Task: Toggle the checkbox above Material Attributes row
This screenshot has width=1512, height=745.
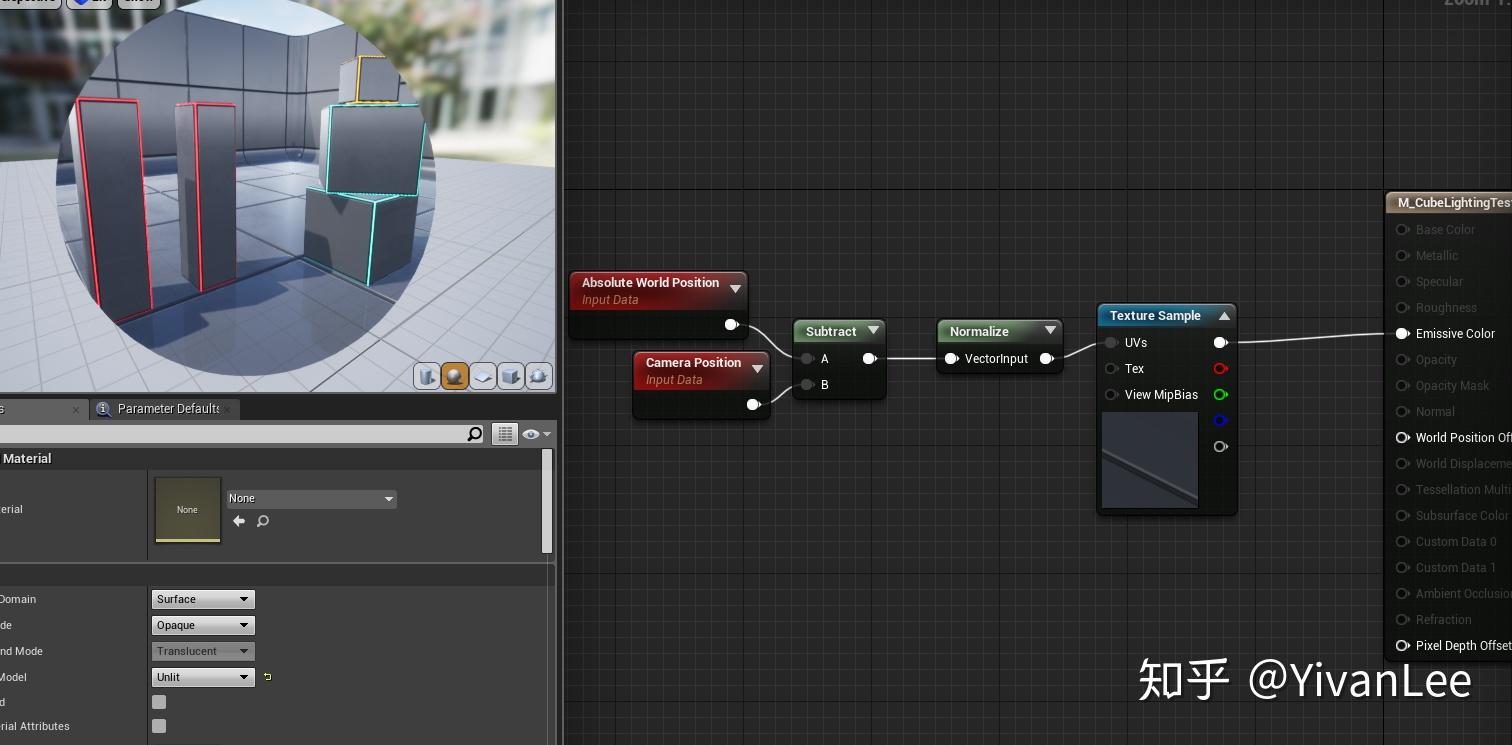Action: tap(159, 702)
